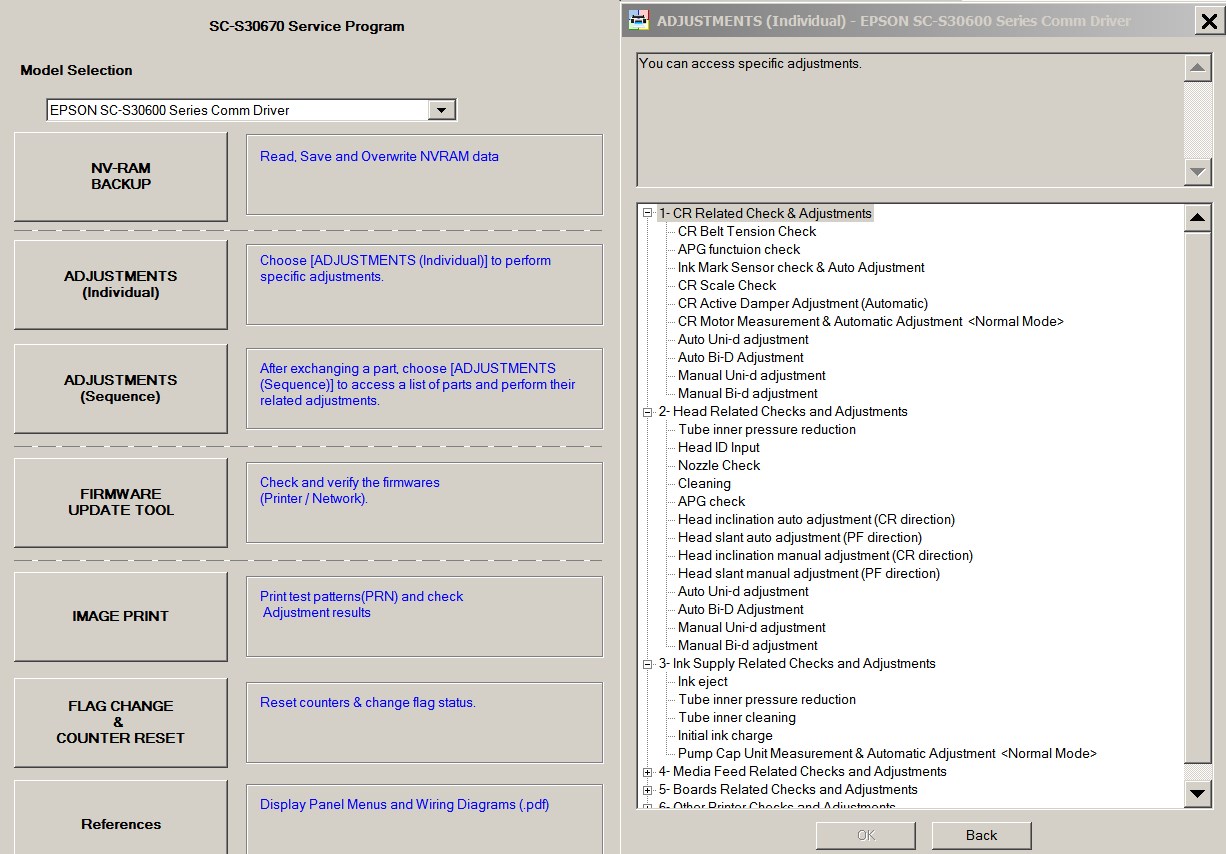
Task: Select Pump Cap Unit Measurement & Automatic Adjustment
Action: pos(887,753)
